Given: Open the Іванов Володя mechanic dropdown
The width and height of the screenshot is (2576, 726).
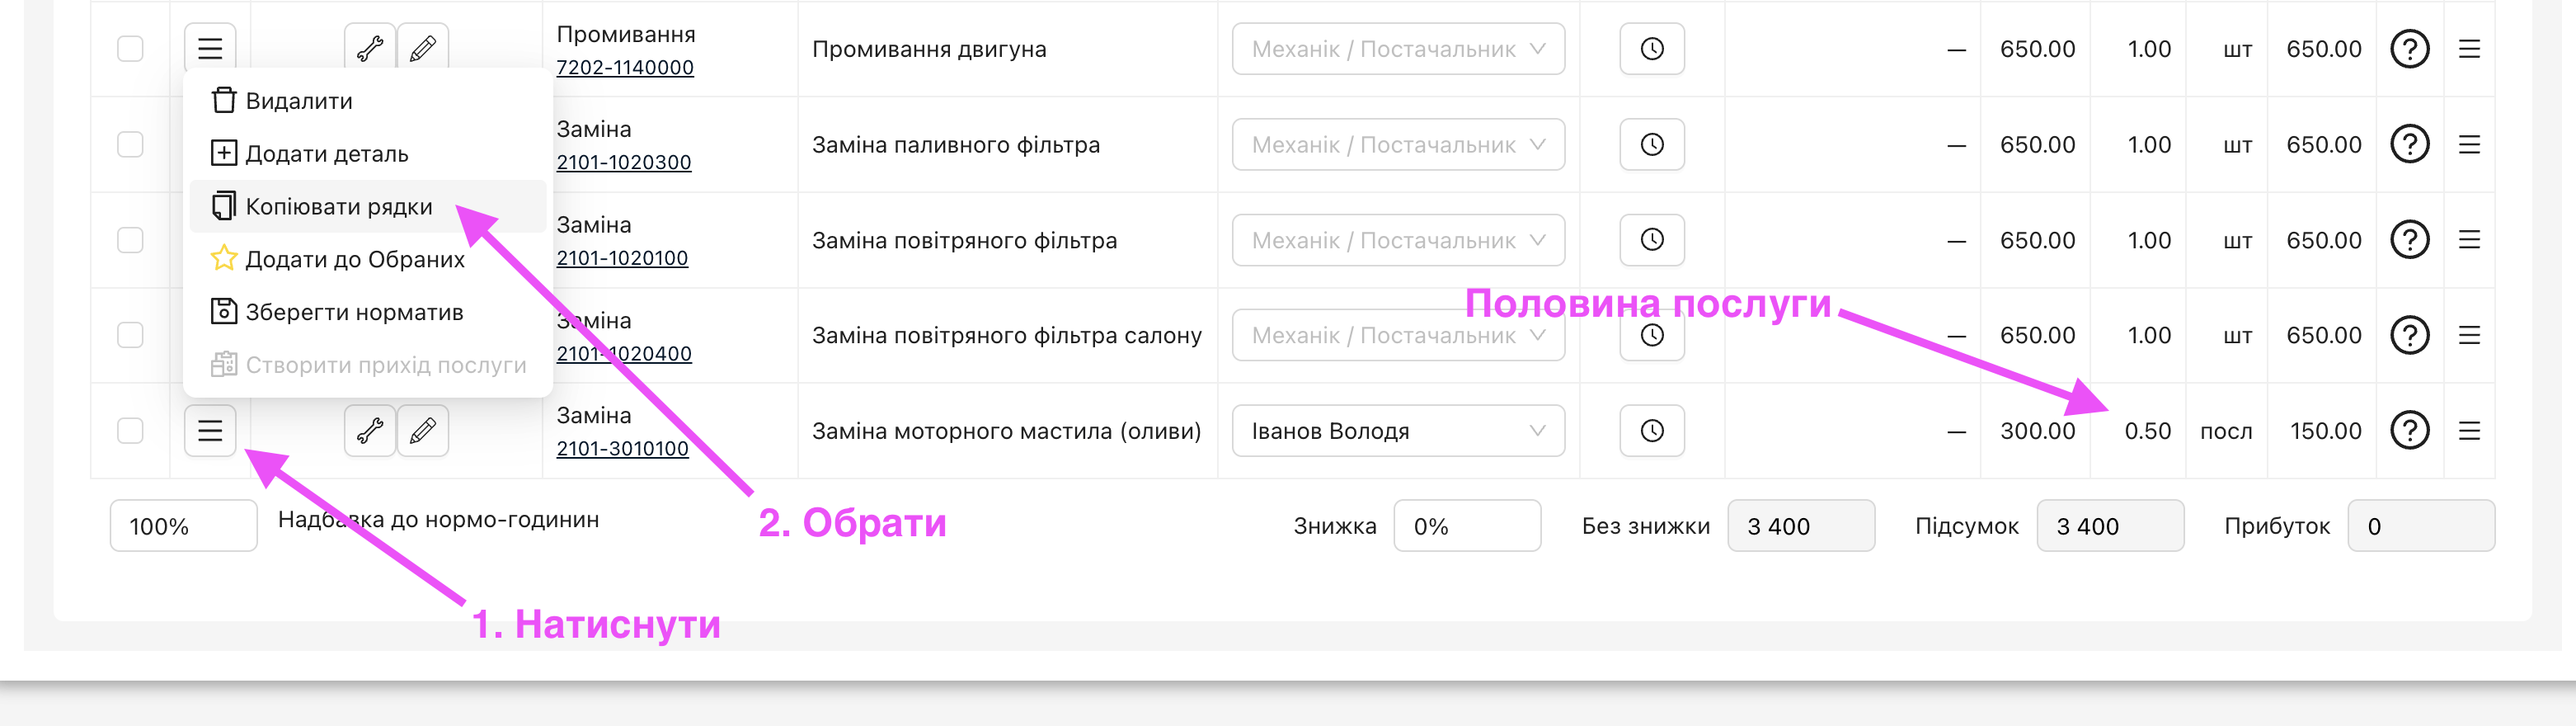Looking at the screenshot, I should [1397, 431].
